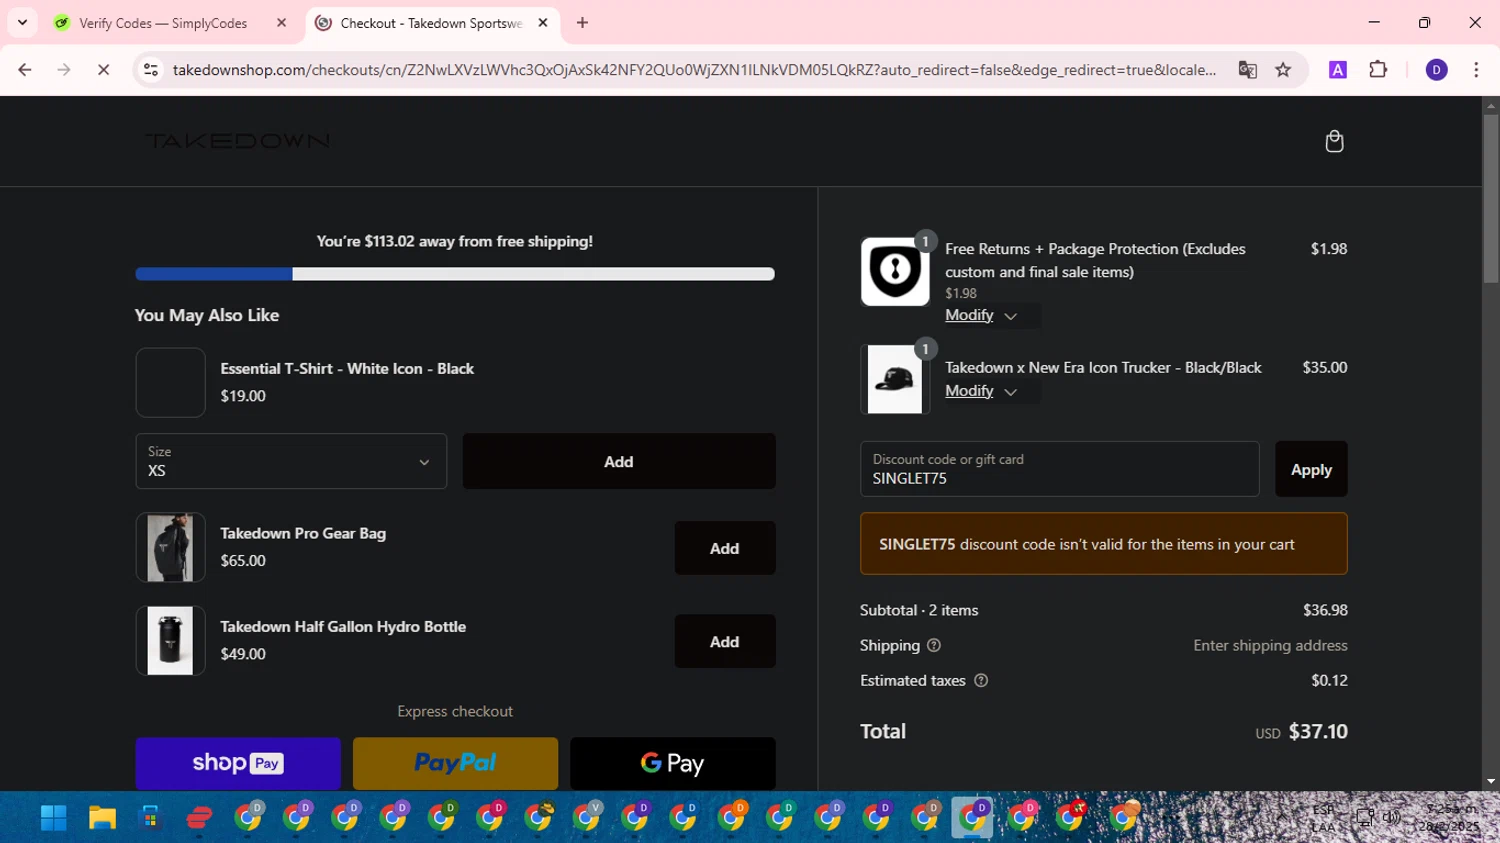Screen dimensions: 1500x843
Task: Pay with Shop Pay
Action: coord(238,763)
